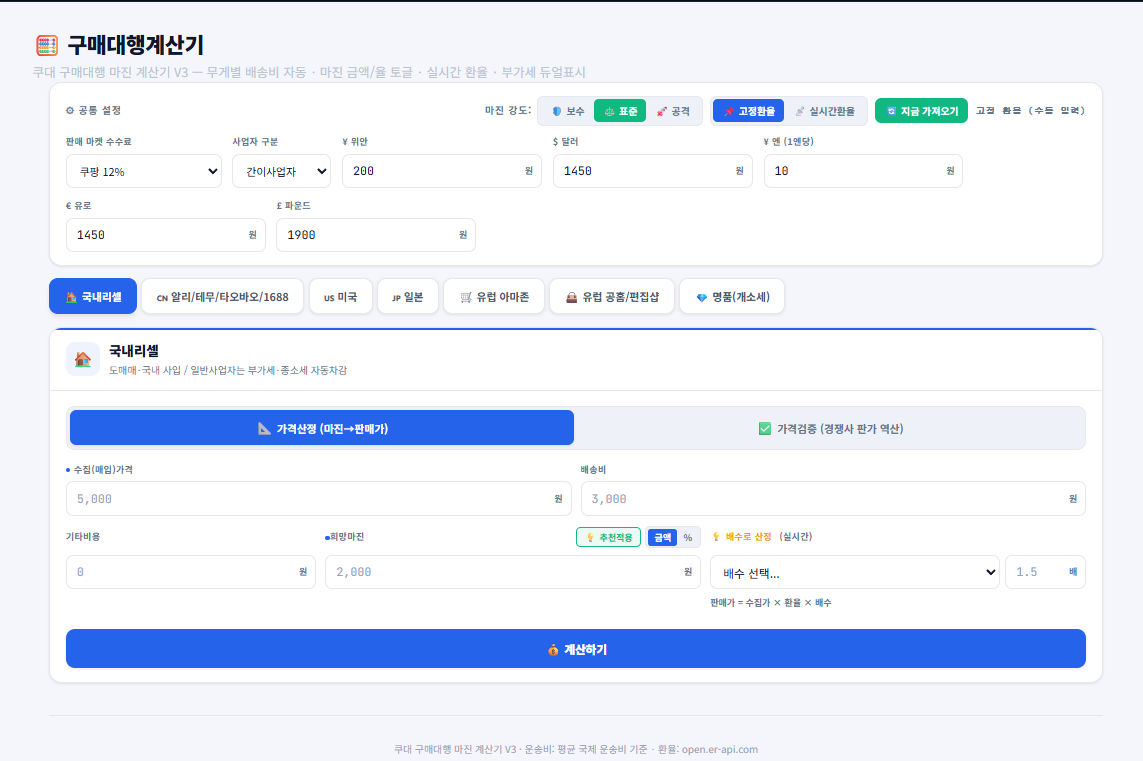
Task: Click the 배송비 input field
Action: tap(833, 499)
